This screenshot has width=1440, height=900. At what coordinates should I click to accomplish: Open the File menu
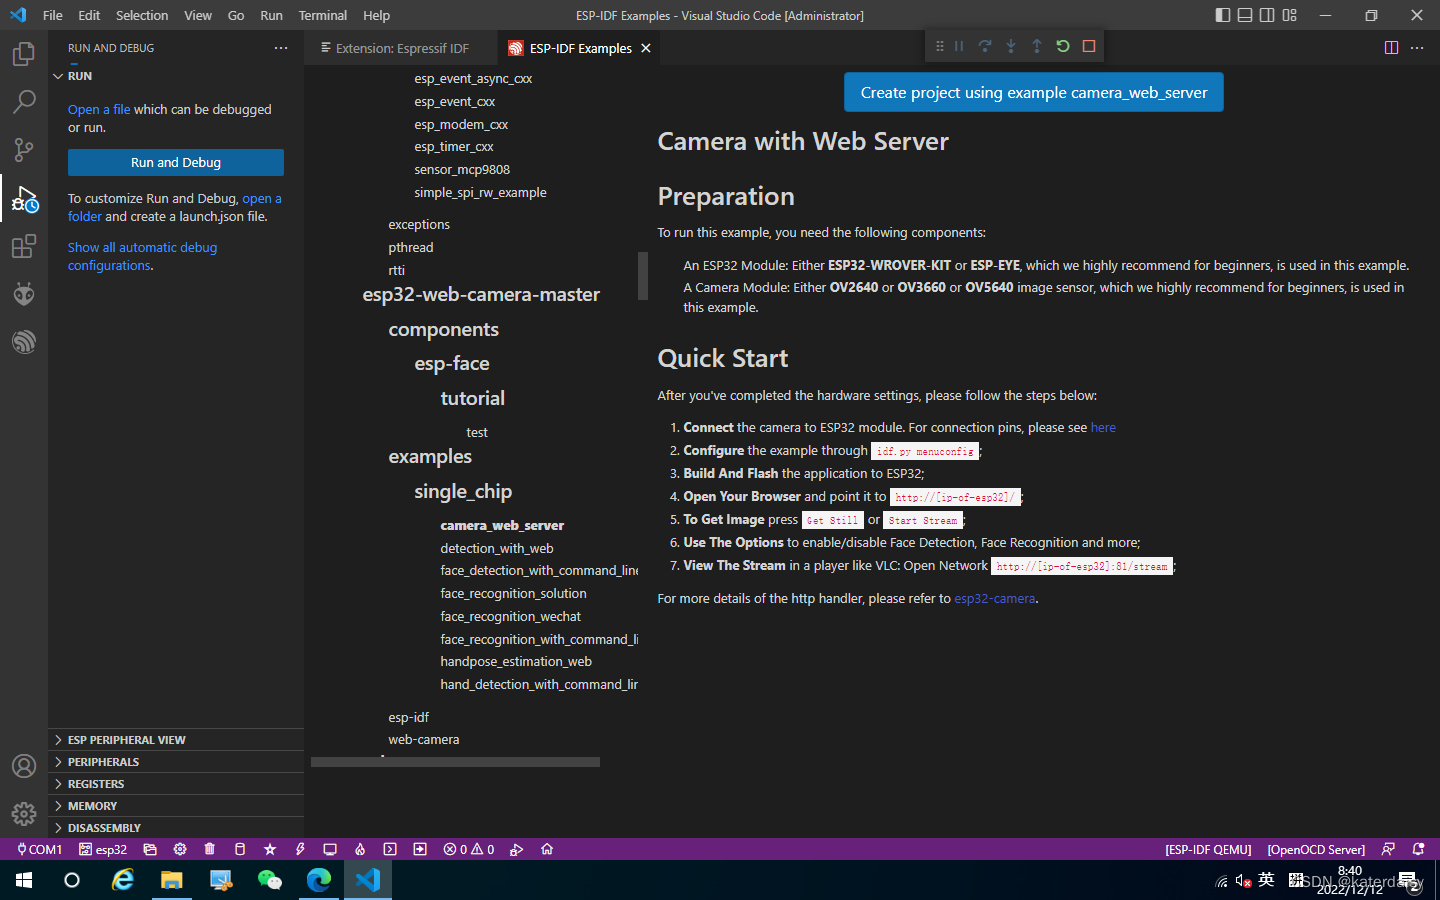click(53, 15)
